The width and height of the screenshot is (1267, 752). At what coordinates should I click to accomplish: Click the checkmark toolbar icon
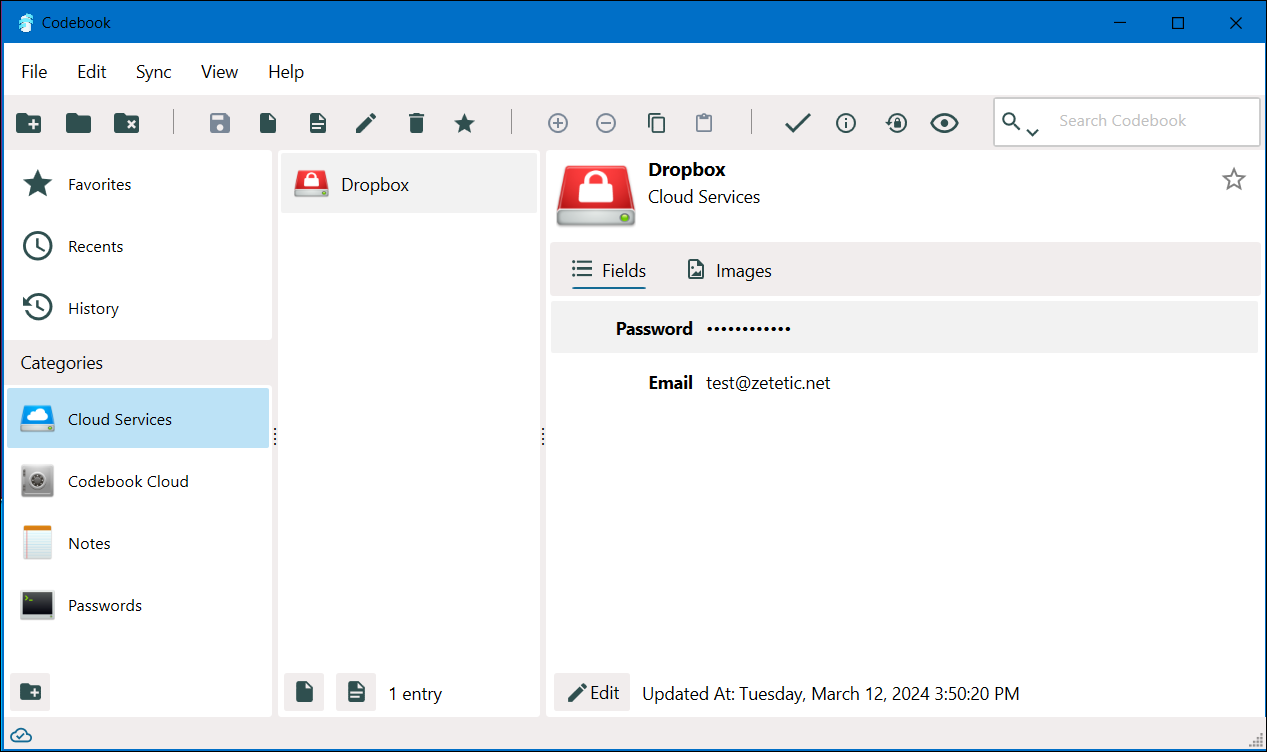click(x=797, y=123)
